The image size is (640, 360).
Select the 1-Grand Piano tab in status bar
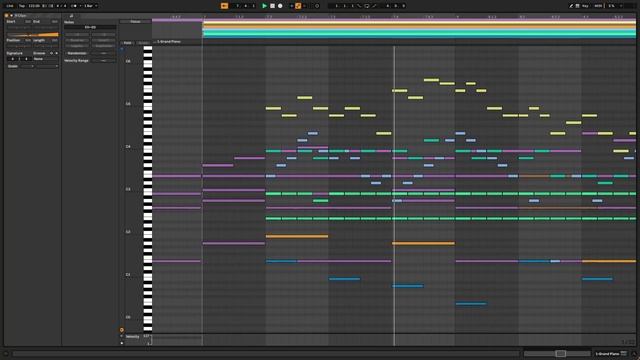(x=607, y=353)
